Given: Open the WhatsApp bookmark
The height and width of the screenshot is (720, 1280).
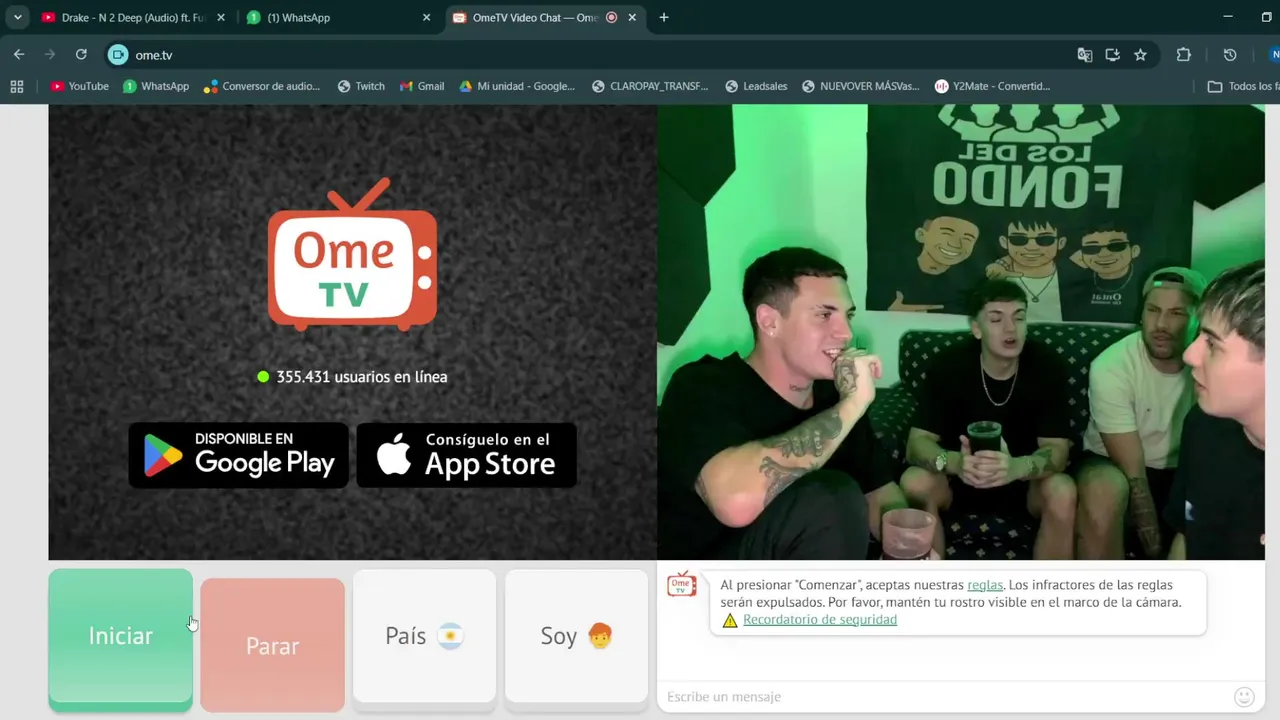Looking at the screenshot, I should coord(156,87).
